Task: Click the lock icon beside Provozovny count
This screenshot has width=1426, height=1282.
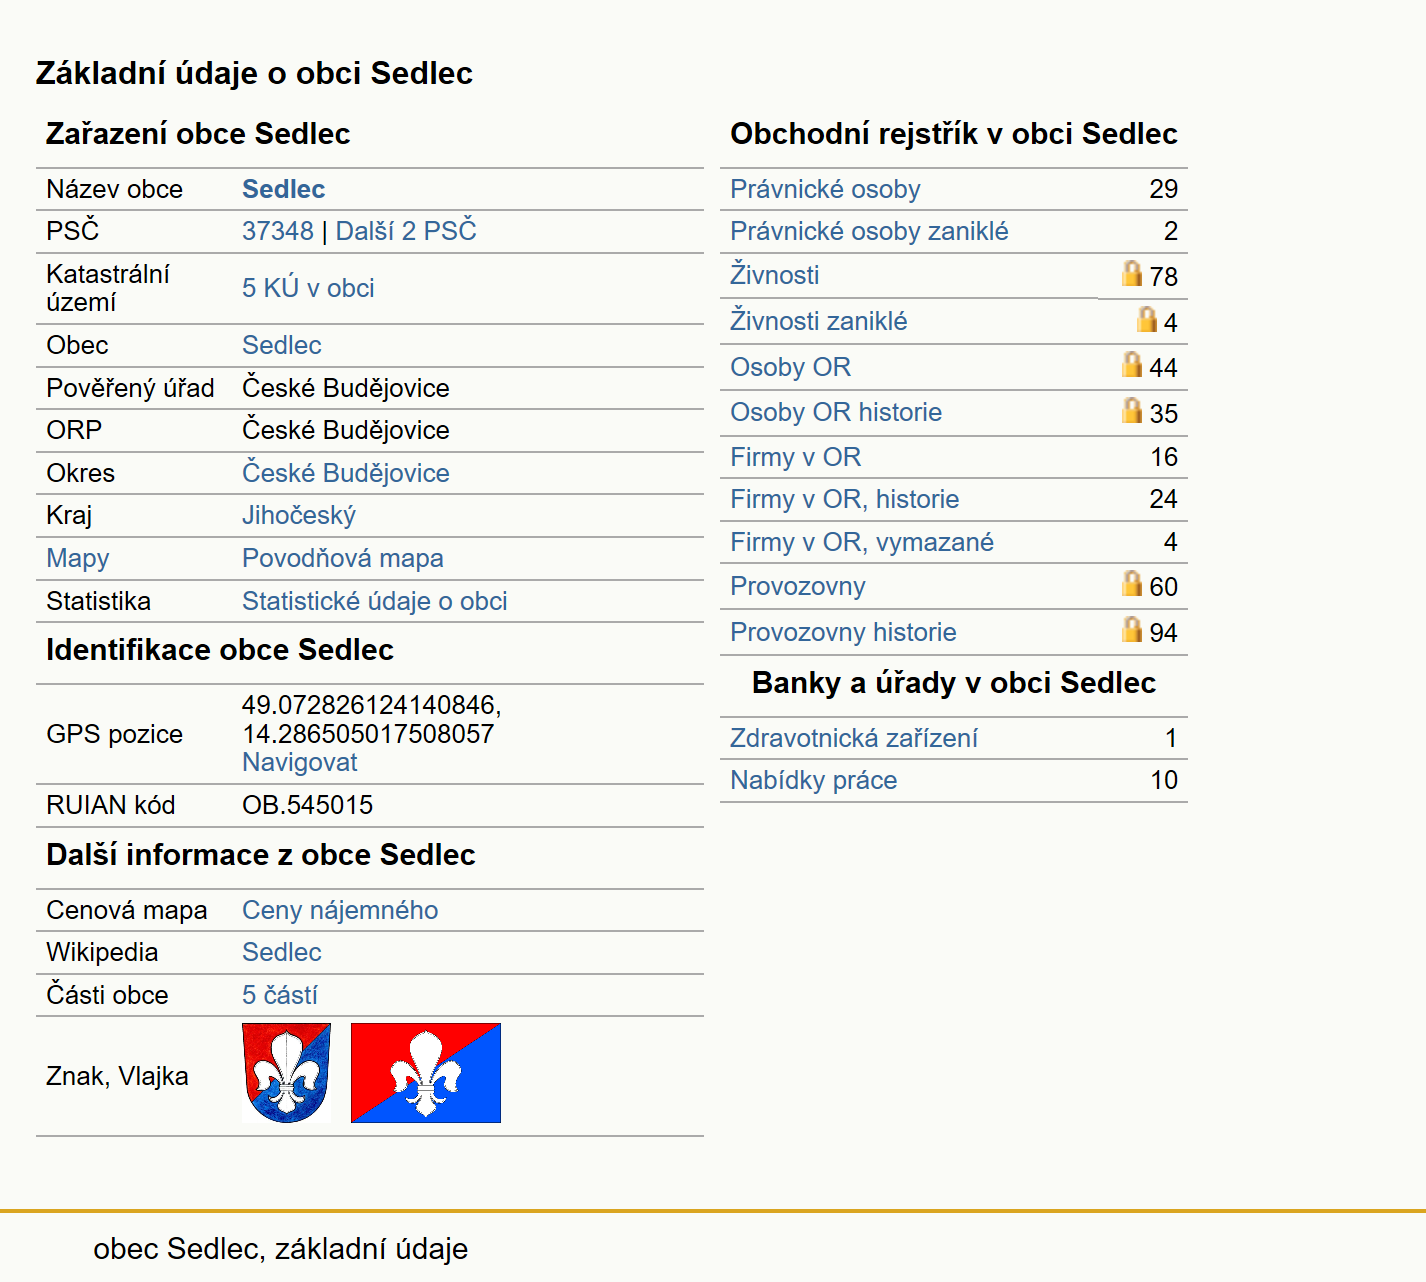Action: click(1131, 583)
